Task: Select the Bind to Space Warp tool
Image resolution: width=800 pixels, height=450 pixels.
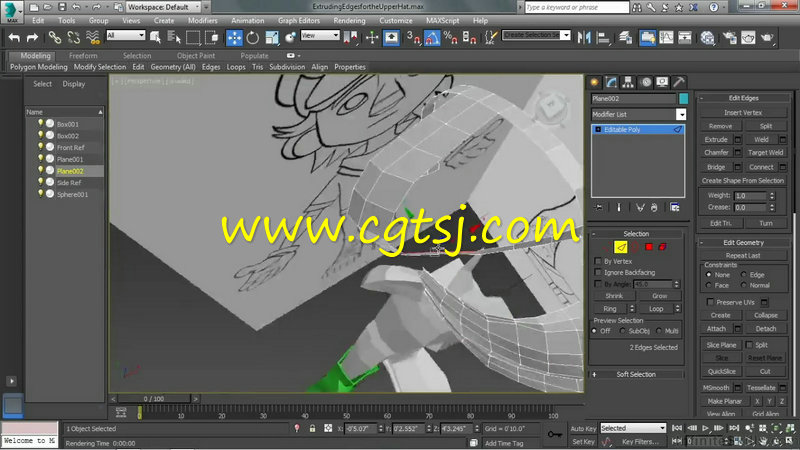Action: tap(92, 37)
